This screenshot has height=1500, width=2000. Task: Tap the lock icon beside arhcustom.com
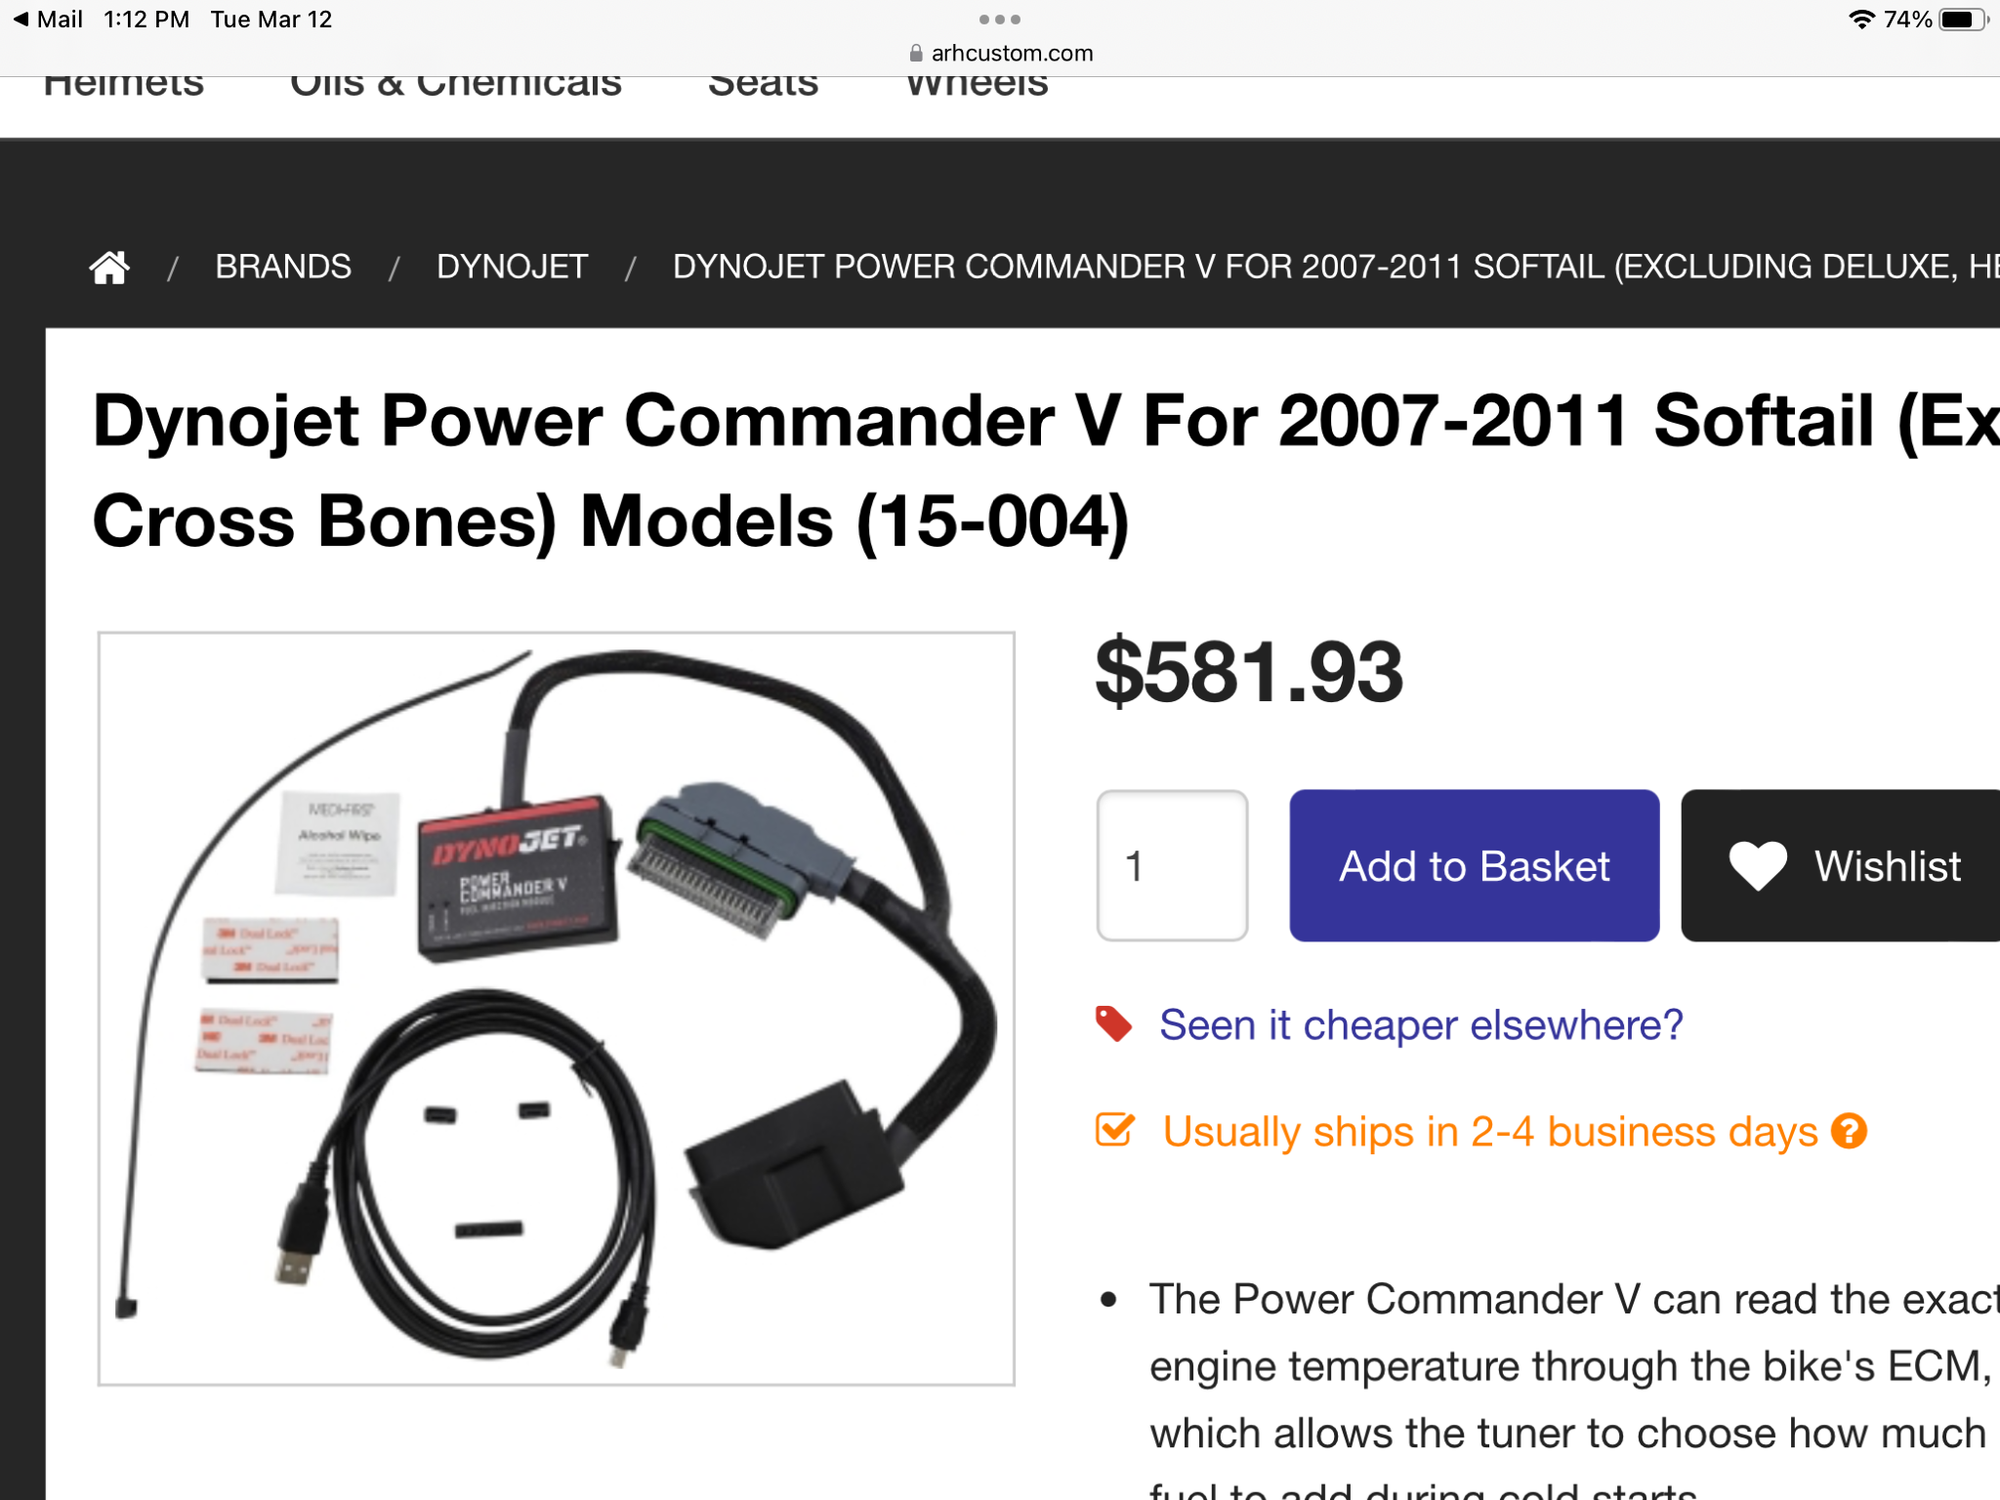(x=915, y=53)
